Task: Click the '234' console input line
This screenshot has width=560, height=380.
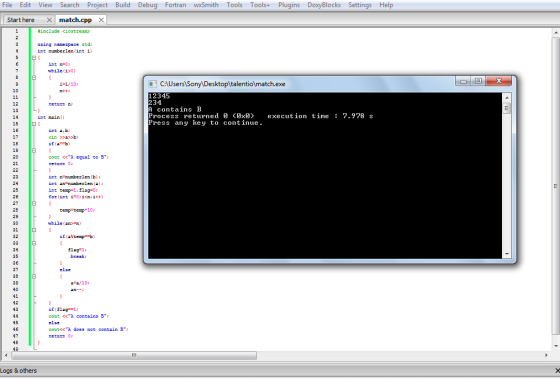Action: (x=155, y=102)
